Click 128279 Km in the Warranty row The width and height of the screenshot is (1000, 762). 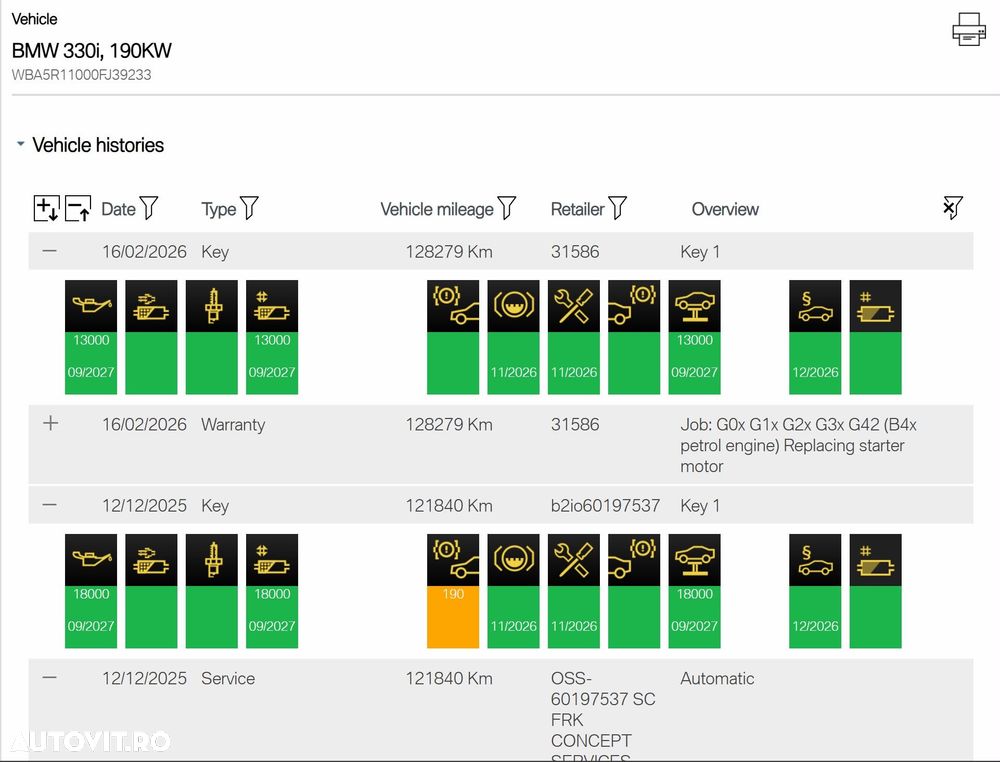click(449, 425)
